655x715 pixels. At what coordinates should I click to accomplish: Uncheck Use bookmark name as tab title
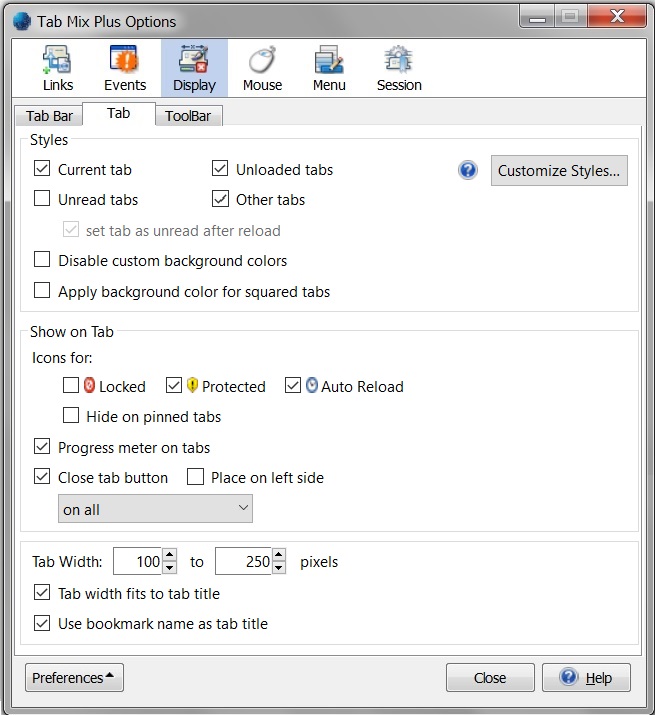(x=42, y=622)
